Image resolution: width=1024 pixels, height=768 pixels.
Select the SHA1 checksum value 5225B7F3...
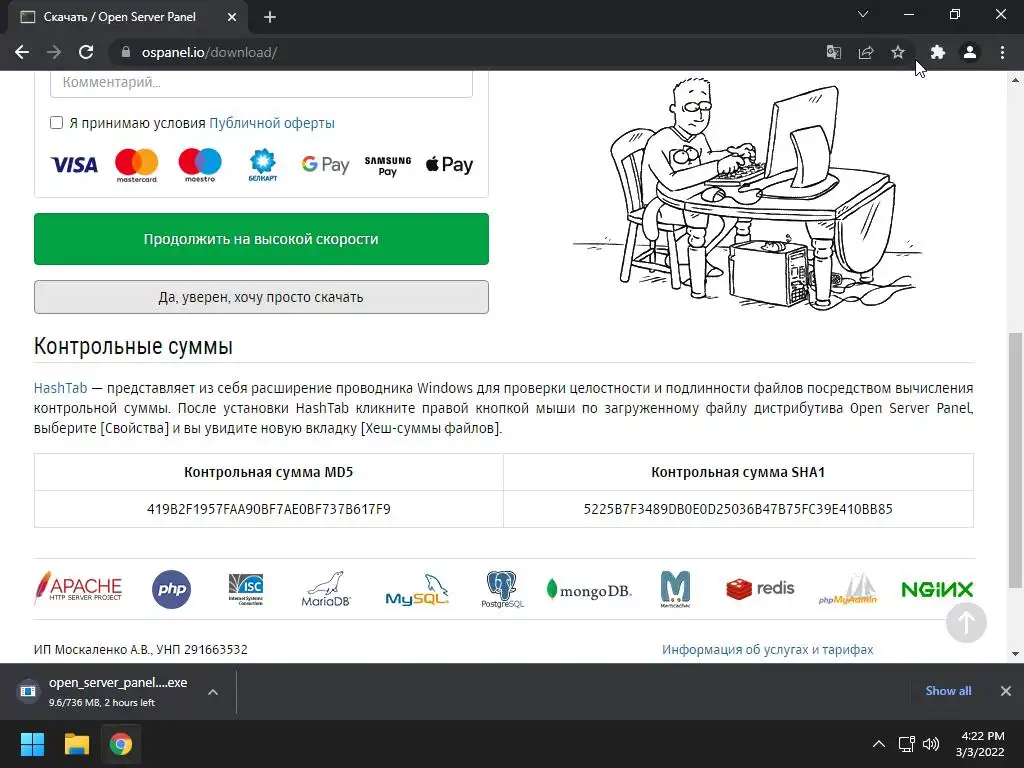click(738, 509)
